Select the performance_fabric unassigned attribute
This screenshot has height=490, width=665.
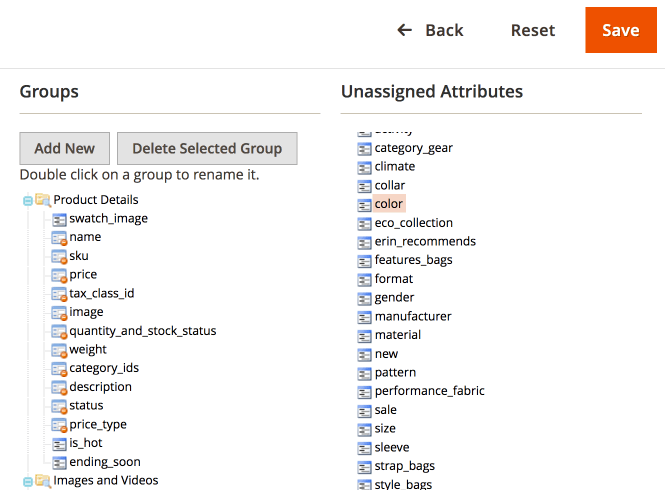429,391
